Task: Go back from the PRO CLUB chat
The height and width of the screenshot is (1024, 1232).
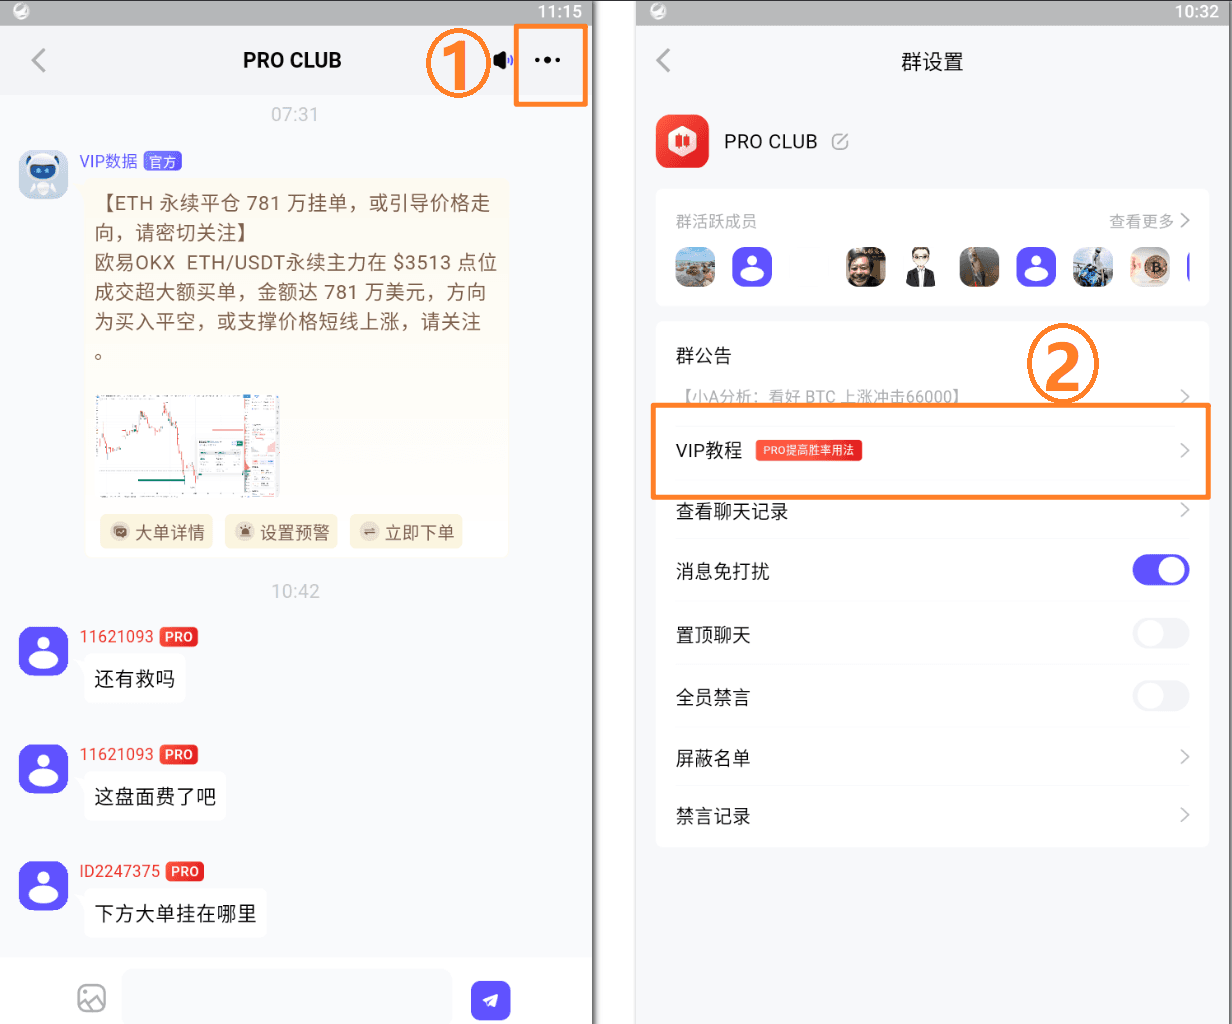Action: (x=39, y=60)
